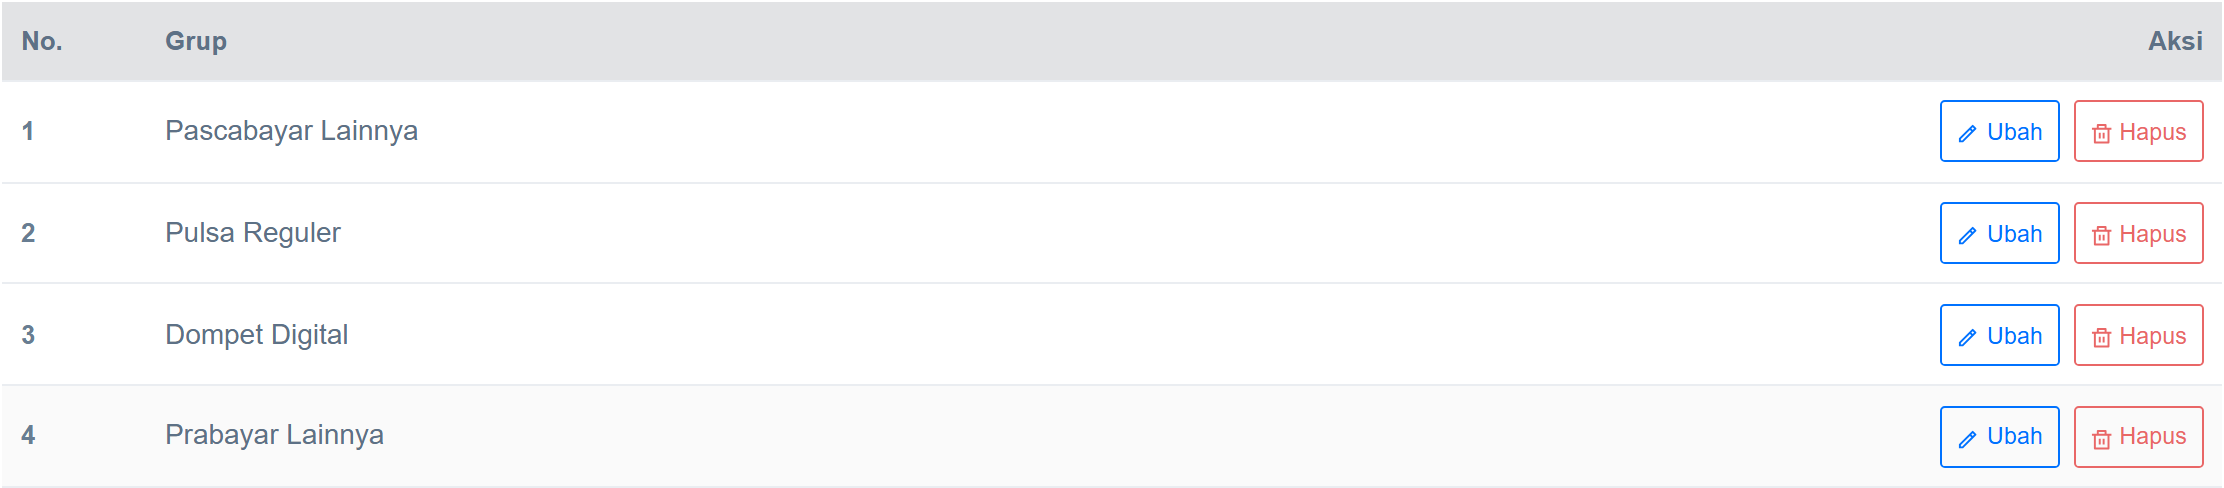The height and width of the screenshot is (488, 2224).
Task: Select the Grup column header
Action: (196, 41)
